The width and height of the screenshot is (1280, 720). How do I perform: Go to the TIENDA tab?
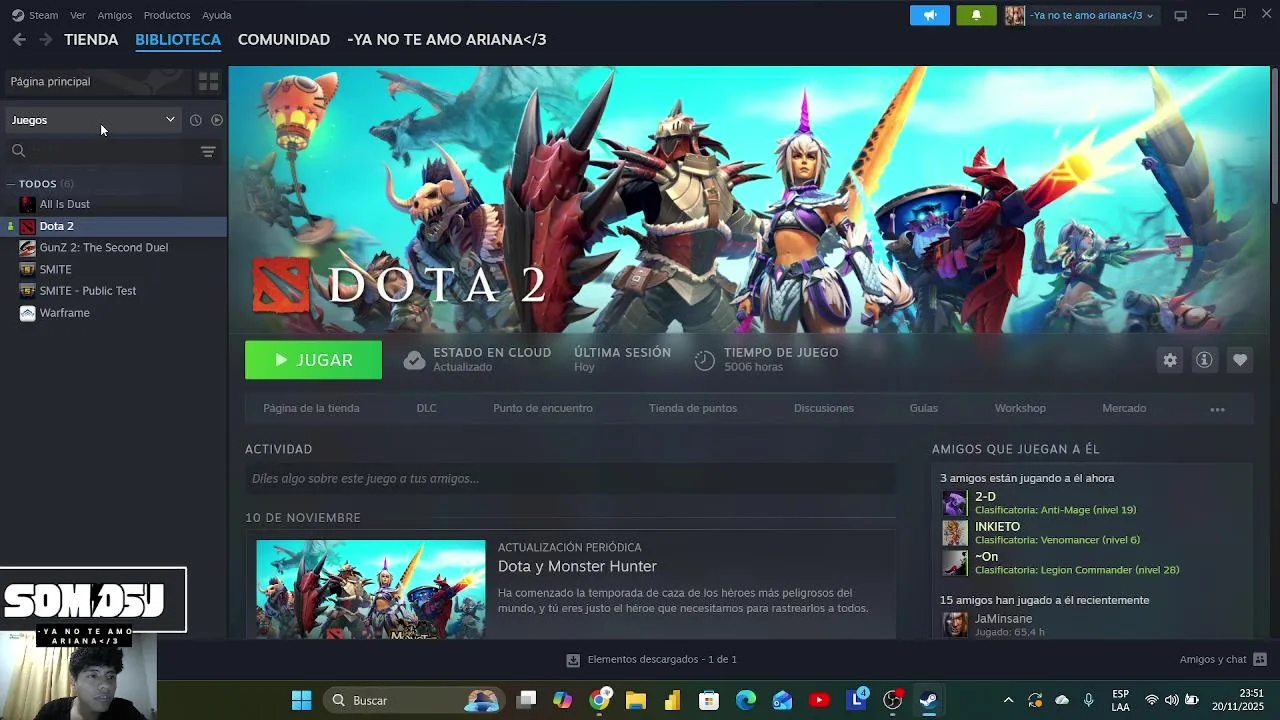click(x=91, y=40)
